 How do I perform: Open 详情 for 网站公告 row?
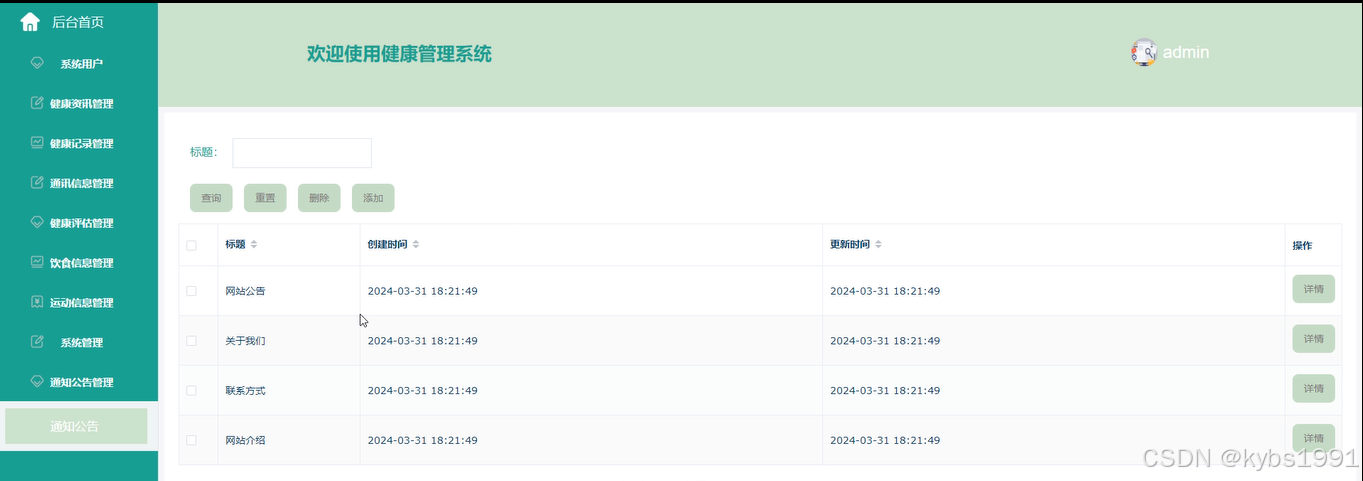(1313, 289)
